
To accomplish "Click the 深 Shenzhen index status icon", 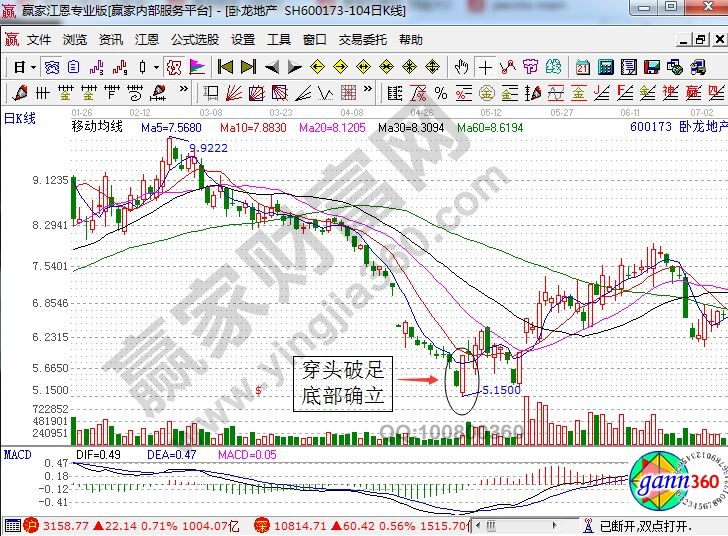I will point(261,525).
